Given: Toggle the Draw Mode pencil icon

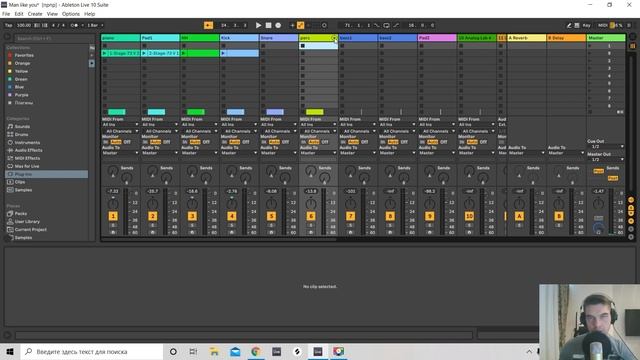Looking at the screenshot, I should [x=569, y=25].
